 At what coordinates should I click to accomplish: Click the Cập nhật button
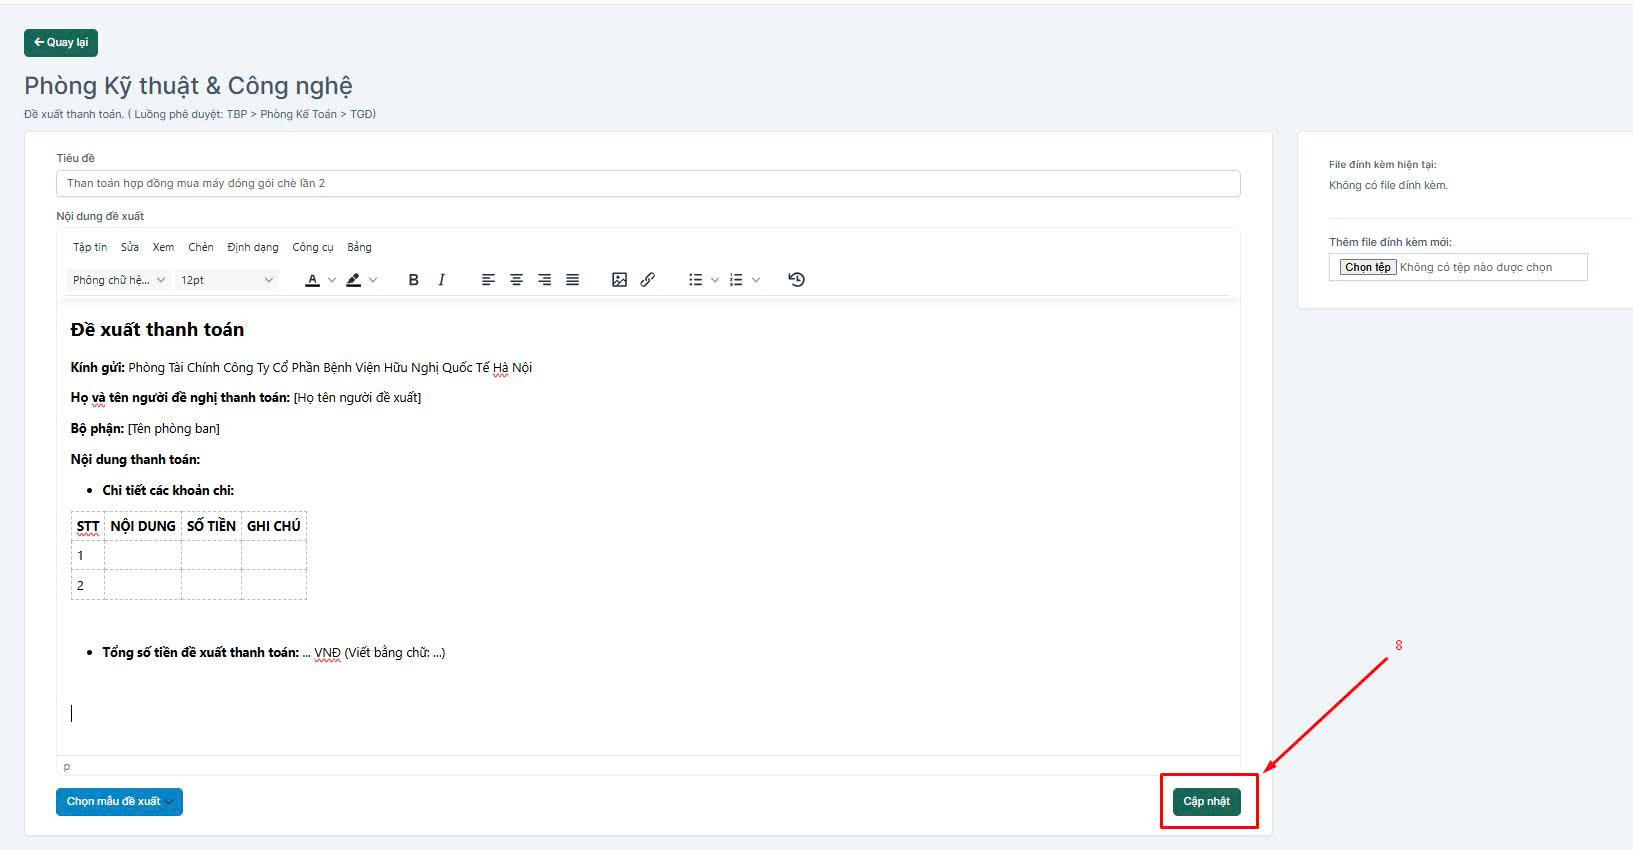click(1206, 801)
